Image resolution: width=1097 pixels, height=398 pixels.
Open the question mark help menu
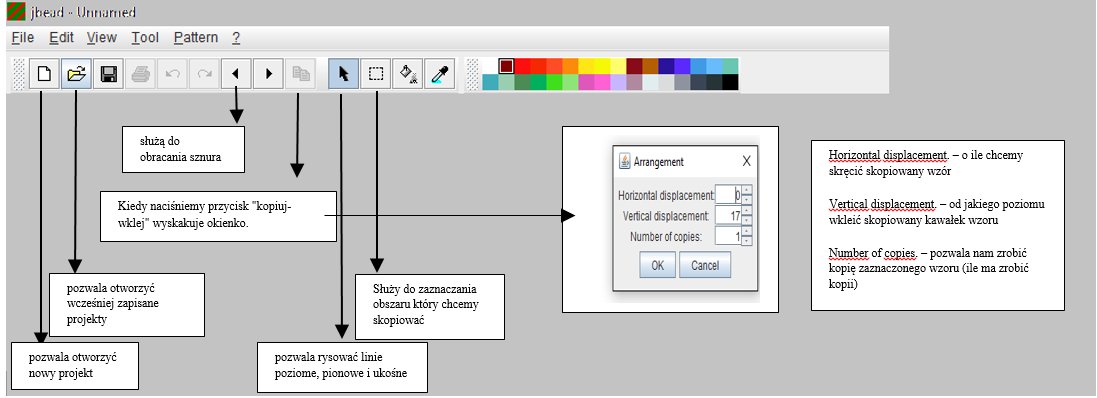point(236,38)
